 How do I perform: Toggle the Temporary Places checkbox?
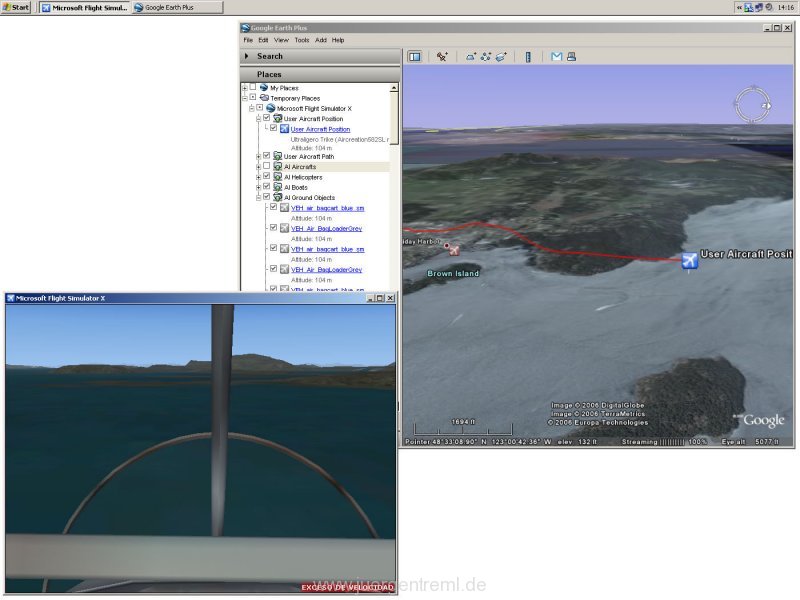click(253, 97)
